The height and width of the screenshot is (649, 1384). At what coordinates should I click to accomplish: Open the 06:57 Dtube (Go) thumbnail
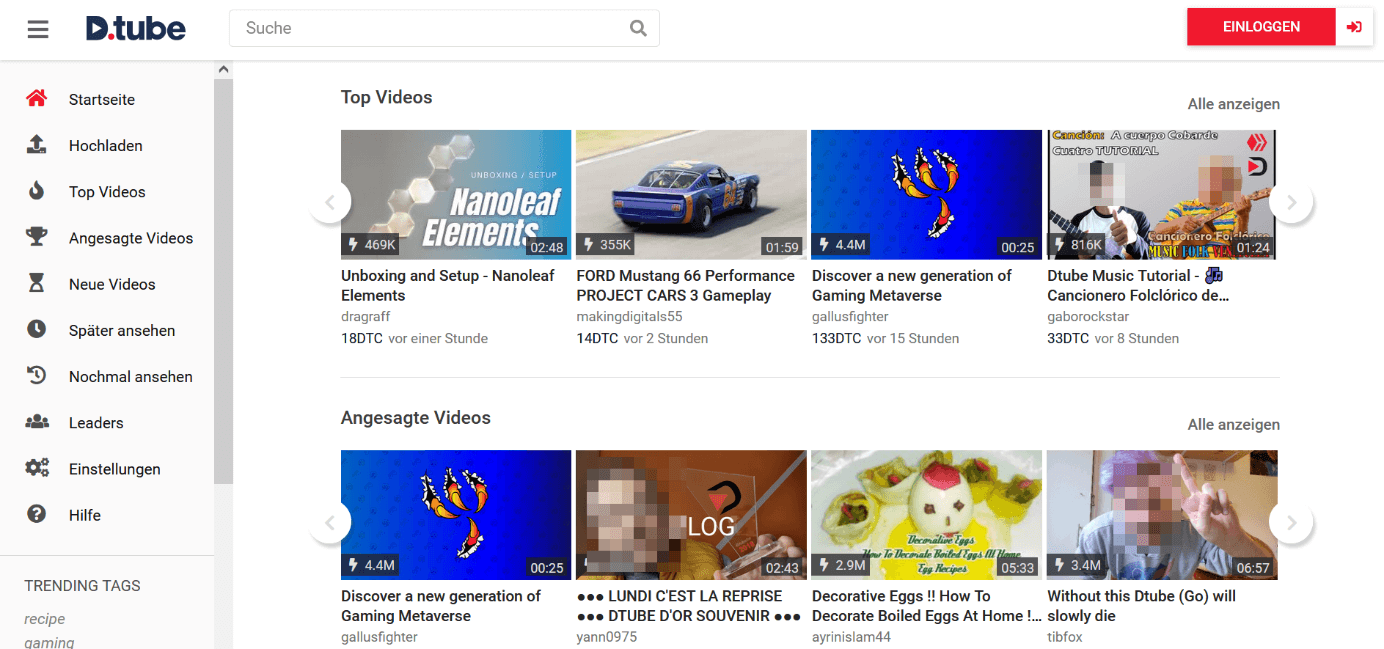click(1162, 515)
